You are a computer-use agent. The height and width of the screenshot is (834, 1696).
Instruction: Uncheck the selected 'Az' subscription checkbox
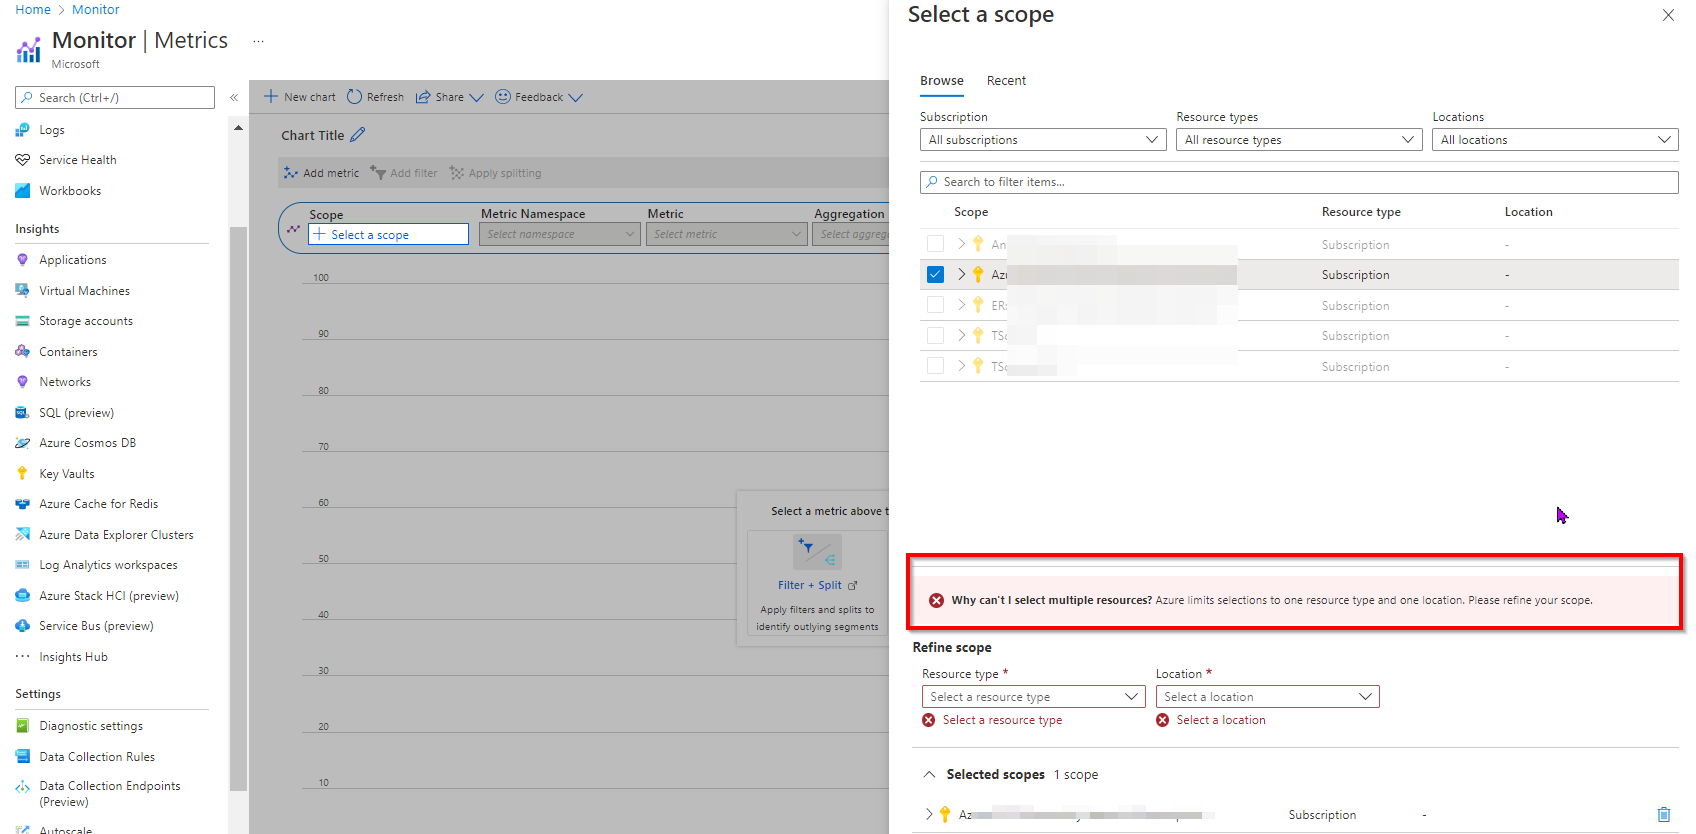935,274
